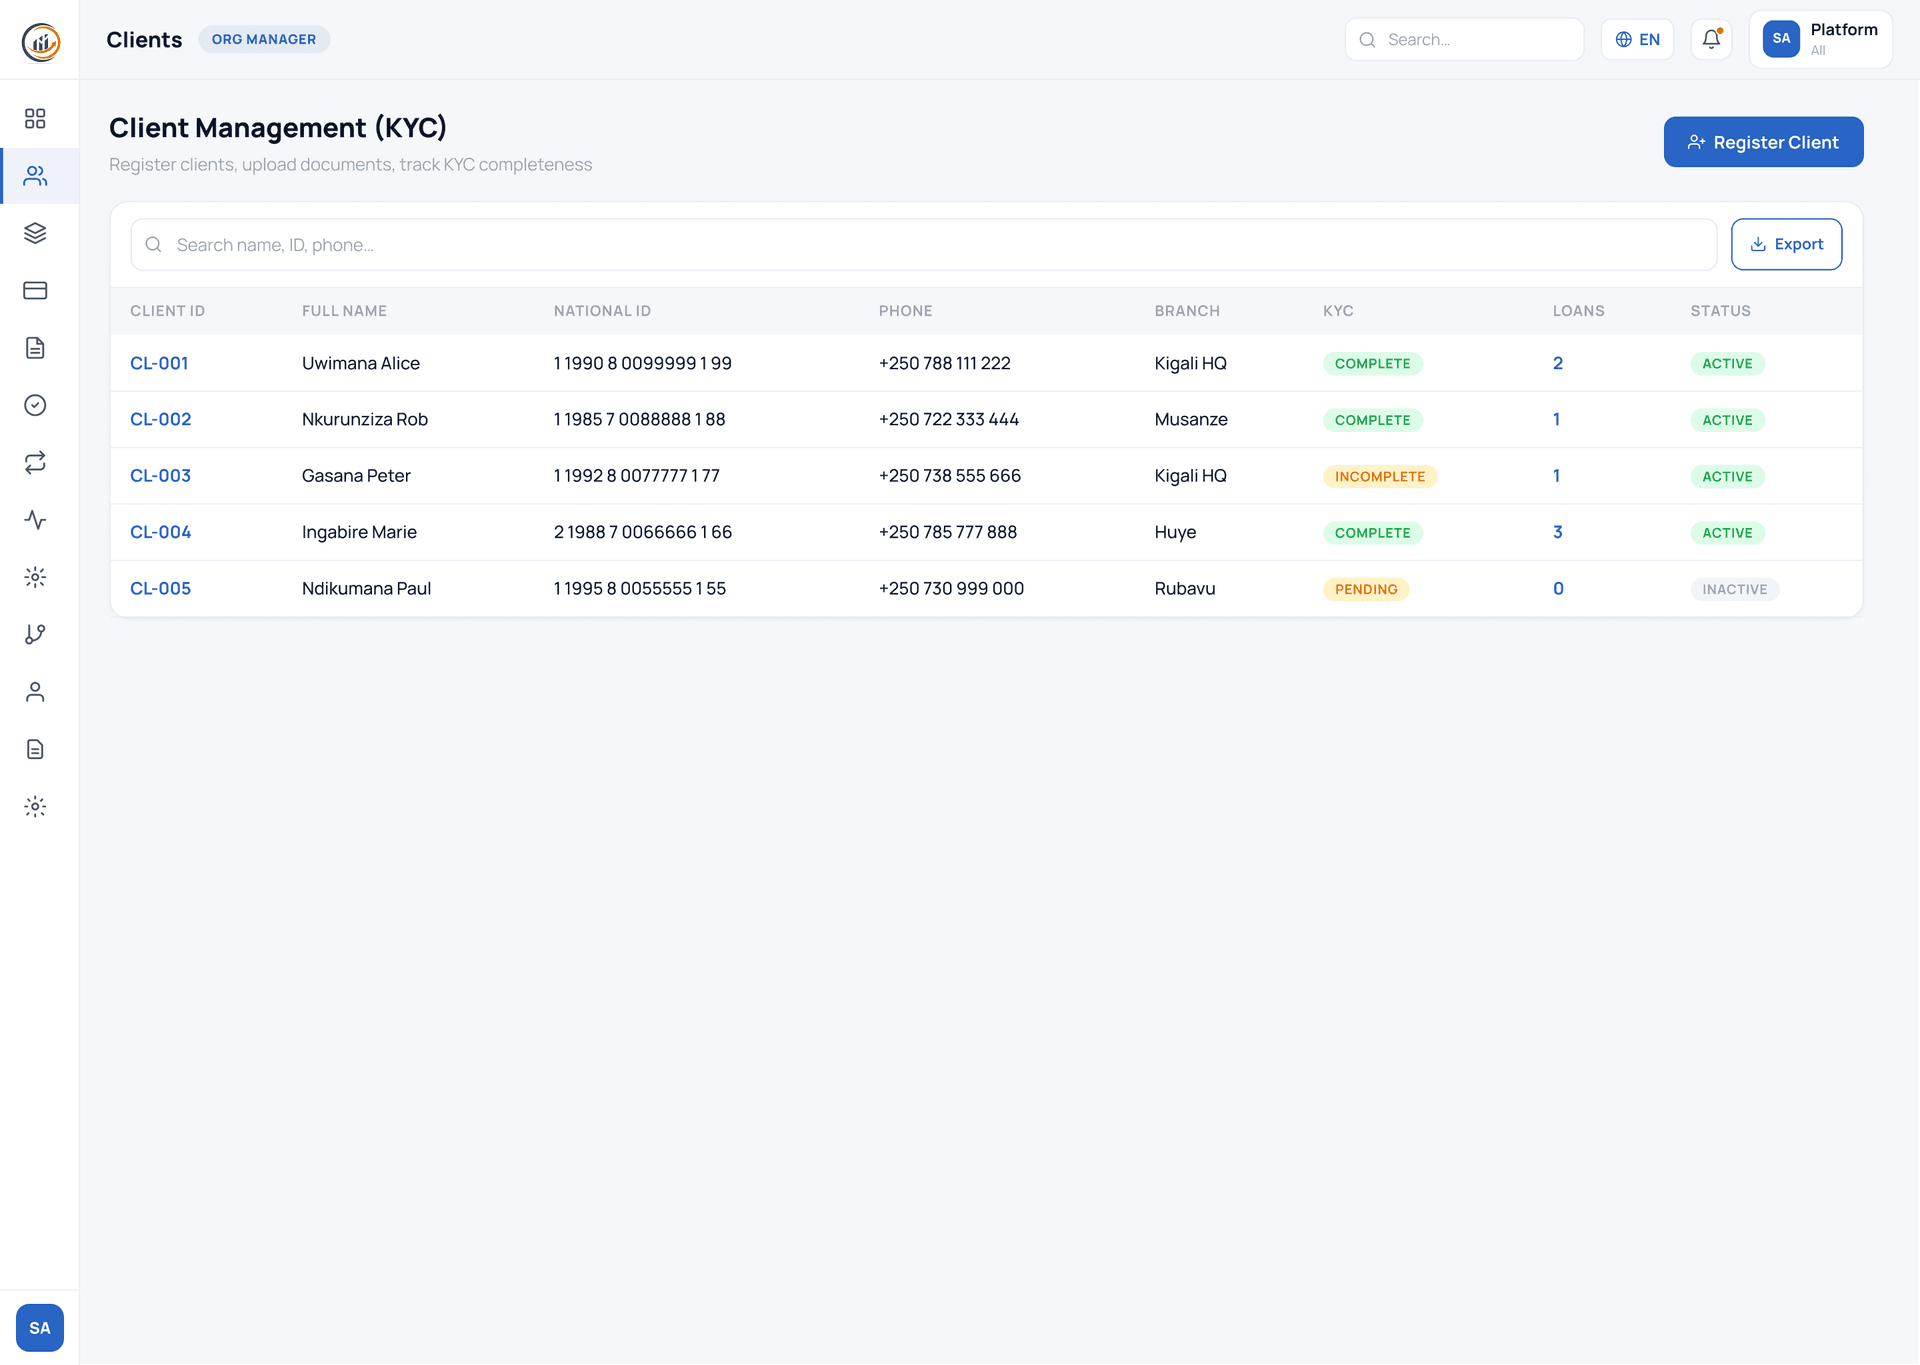Click the SA avatar at sidebar bottom

(x=40, y=1327)
